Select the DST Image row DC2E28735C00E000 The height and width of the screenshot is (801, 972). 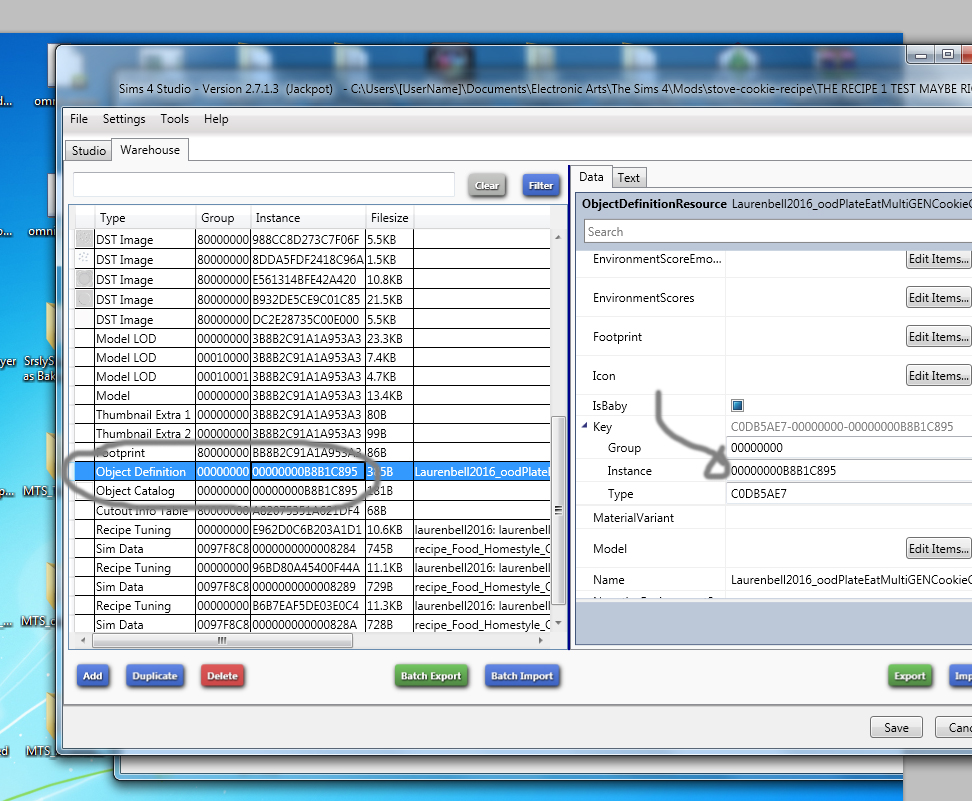(x=312, y=319)
